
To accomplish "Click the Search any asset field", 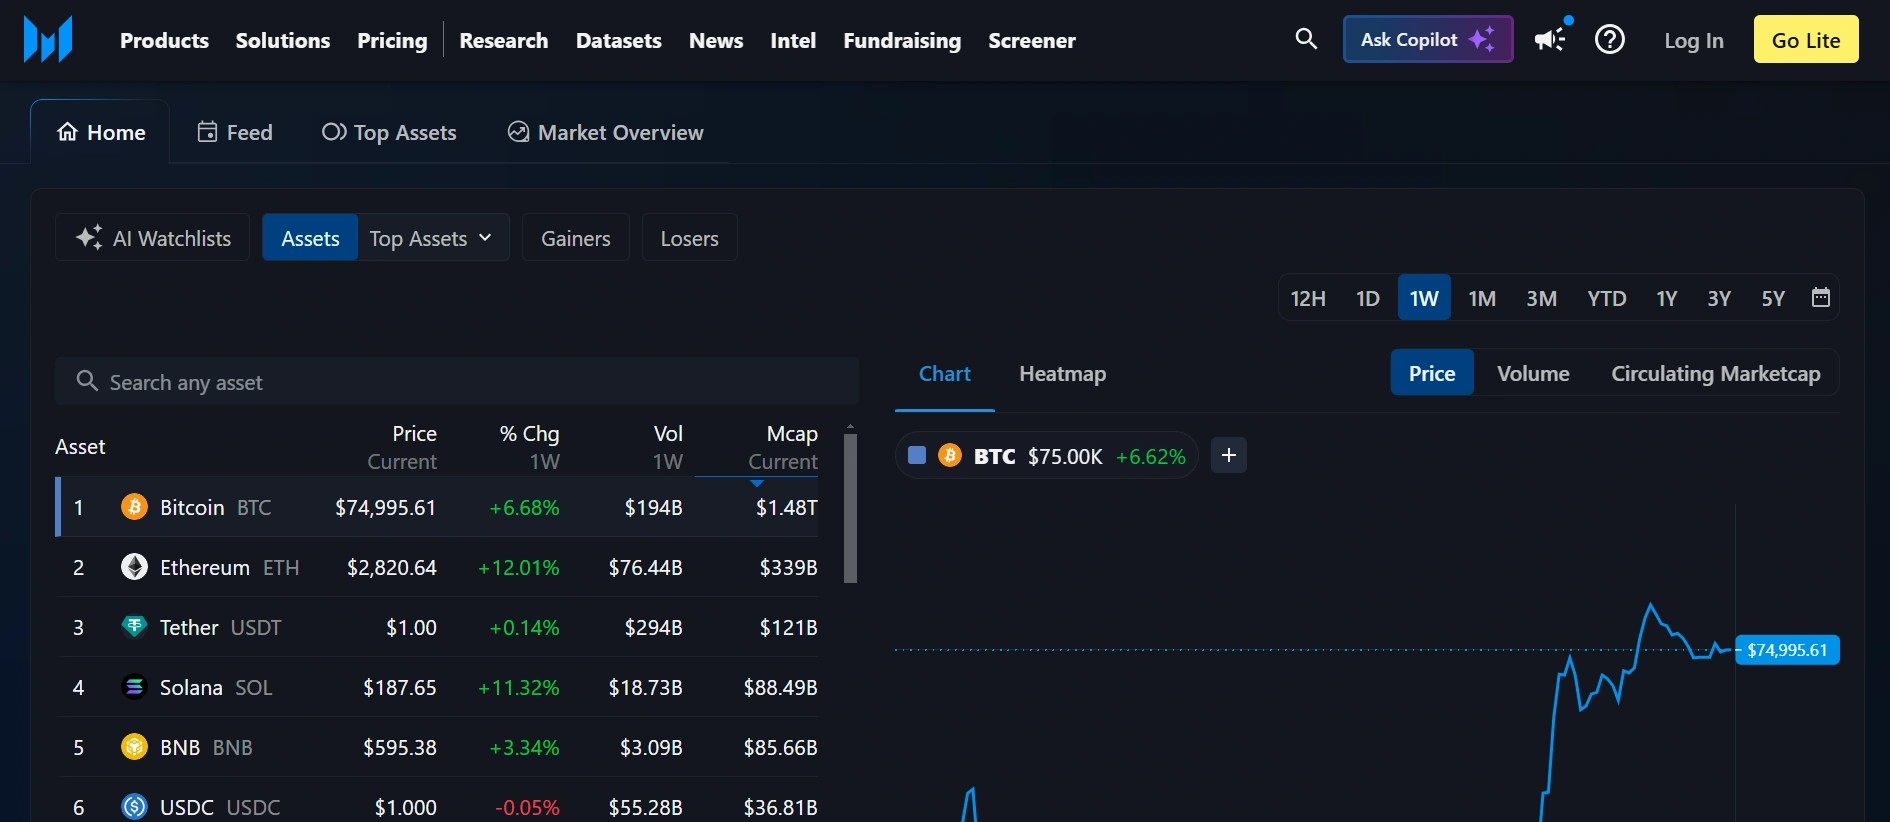I will (457, 382).
